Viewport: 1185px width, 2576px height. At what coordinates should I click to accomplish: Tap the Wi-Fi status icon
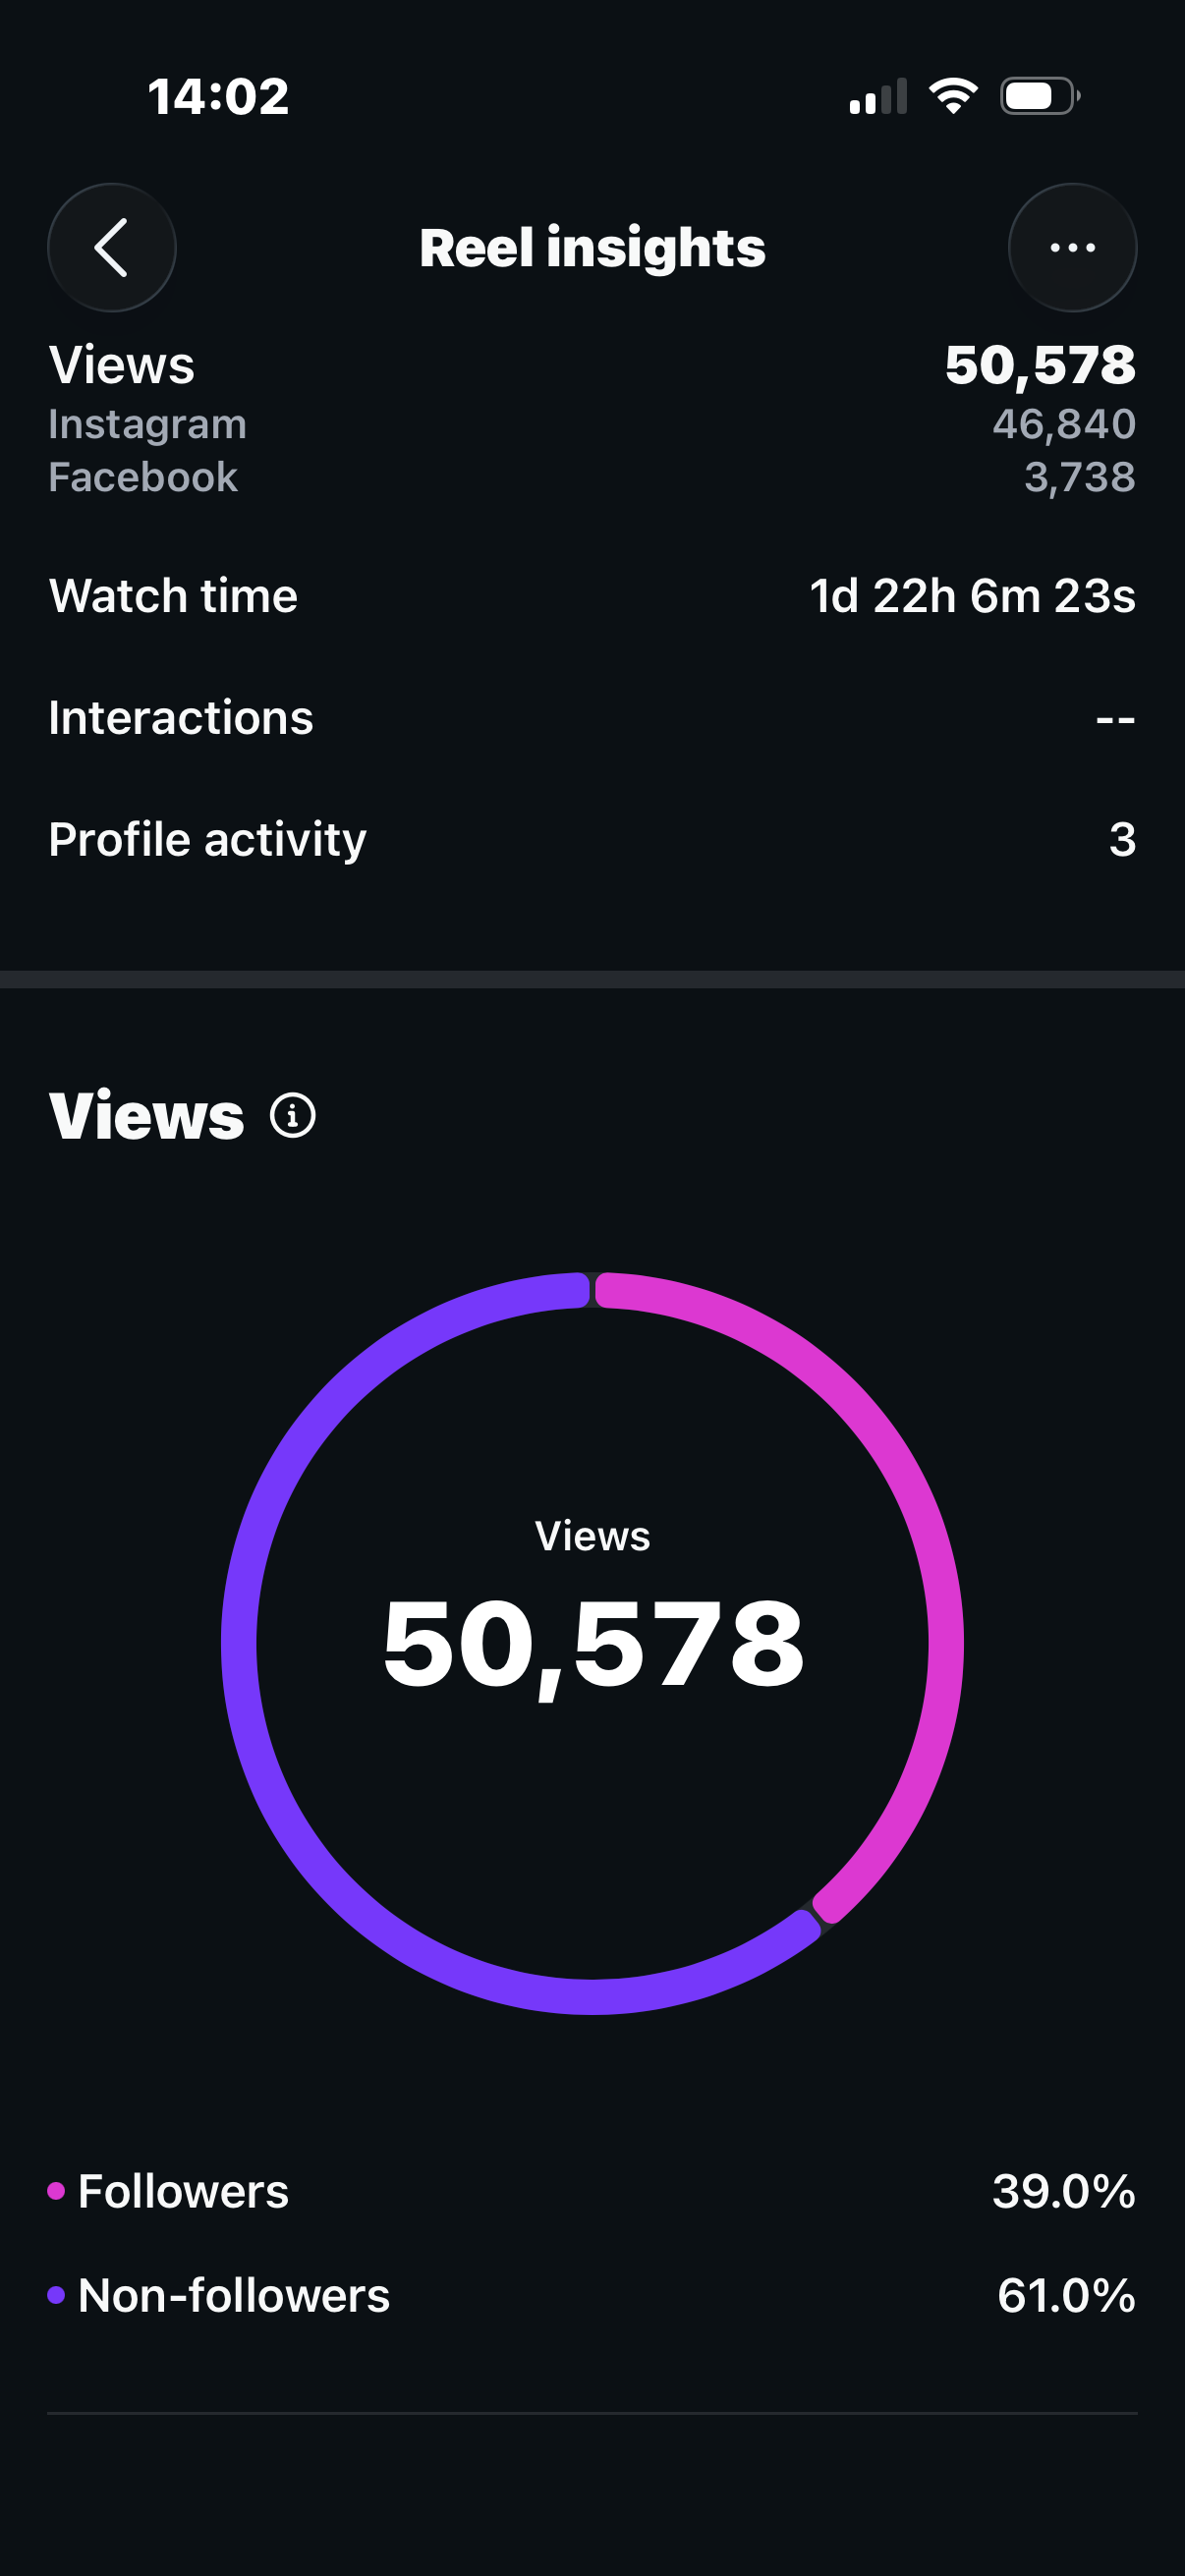953,96
